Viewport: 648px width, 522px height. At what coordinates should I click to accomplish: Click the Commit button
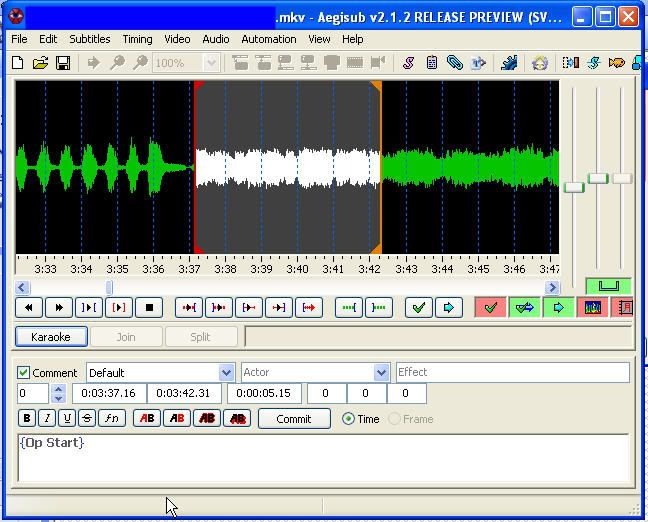(x=294, y=419)
